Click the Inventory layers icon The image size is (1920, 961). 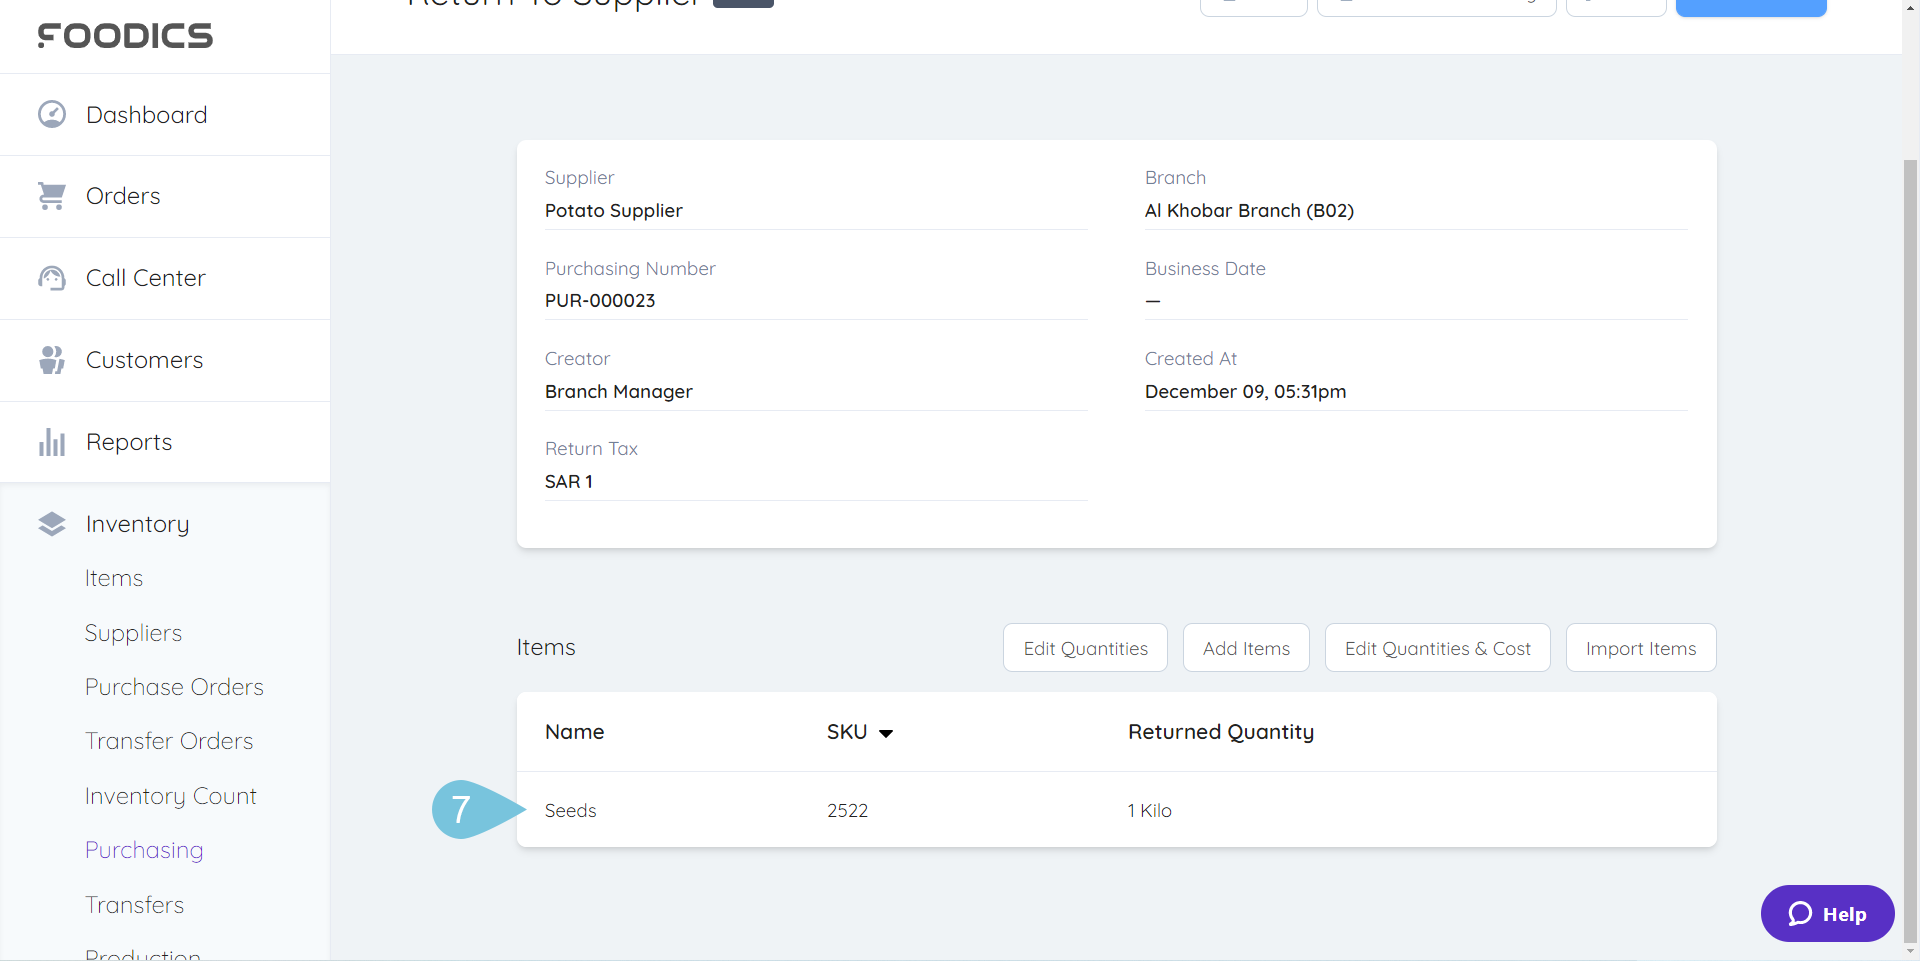(51, 523)
